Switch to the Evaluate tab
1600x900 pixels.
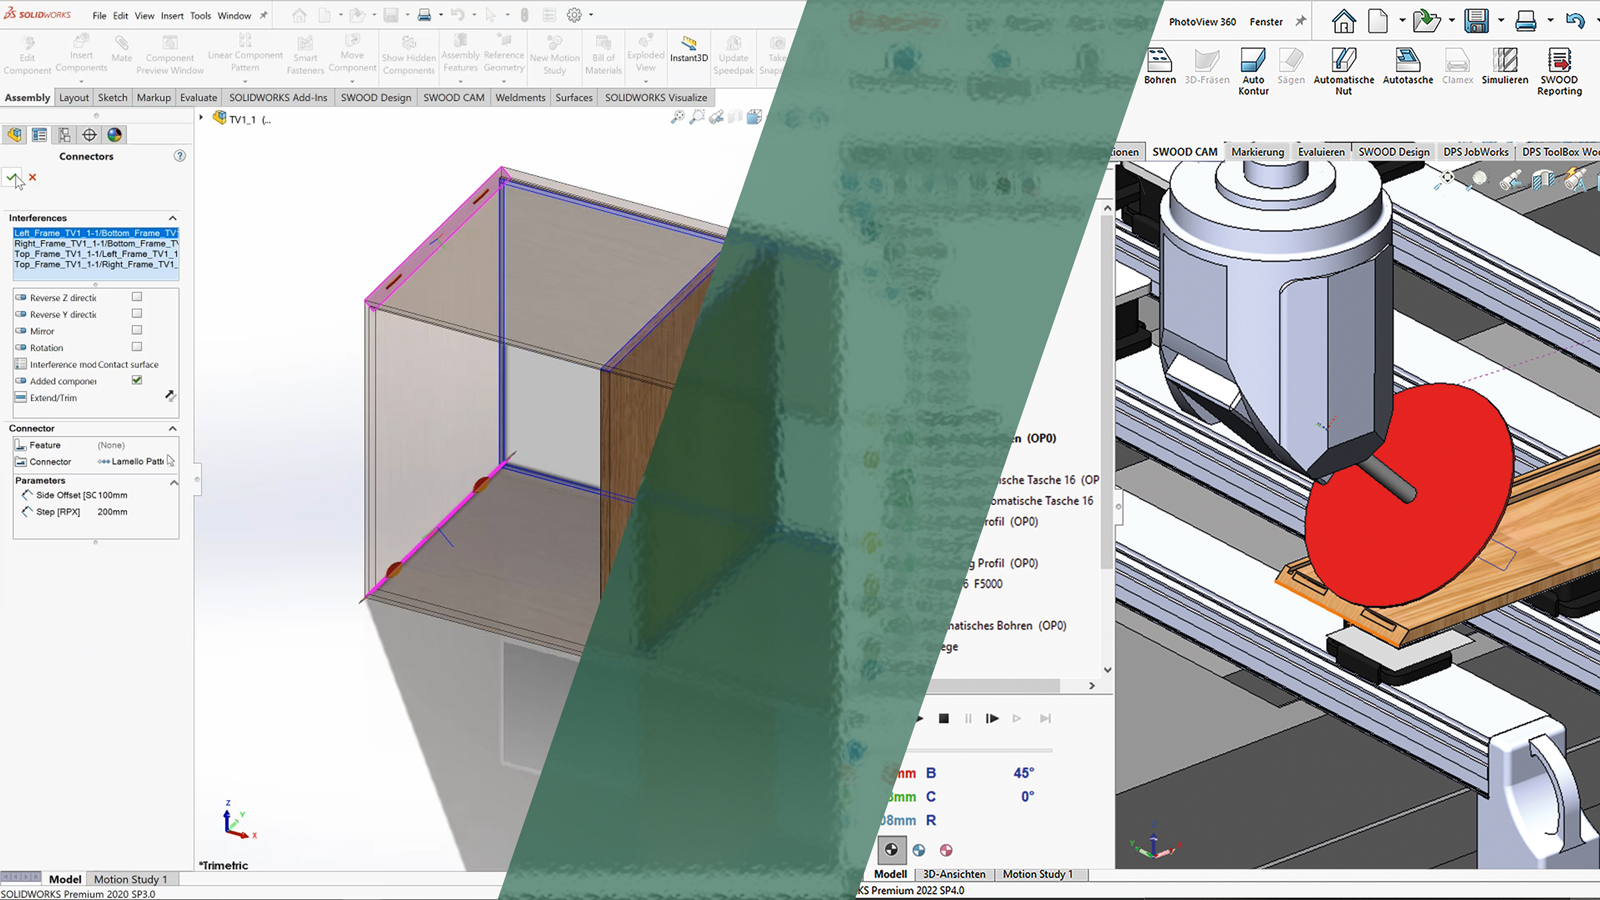pos(198,98)
